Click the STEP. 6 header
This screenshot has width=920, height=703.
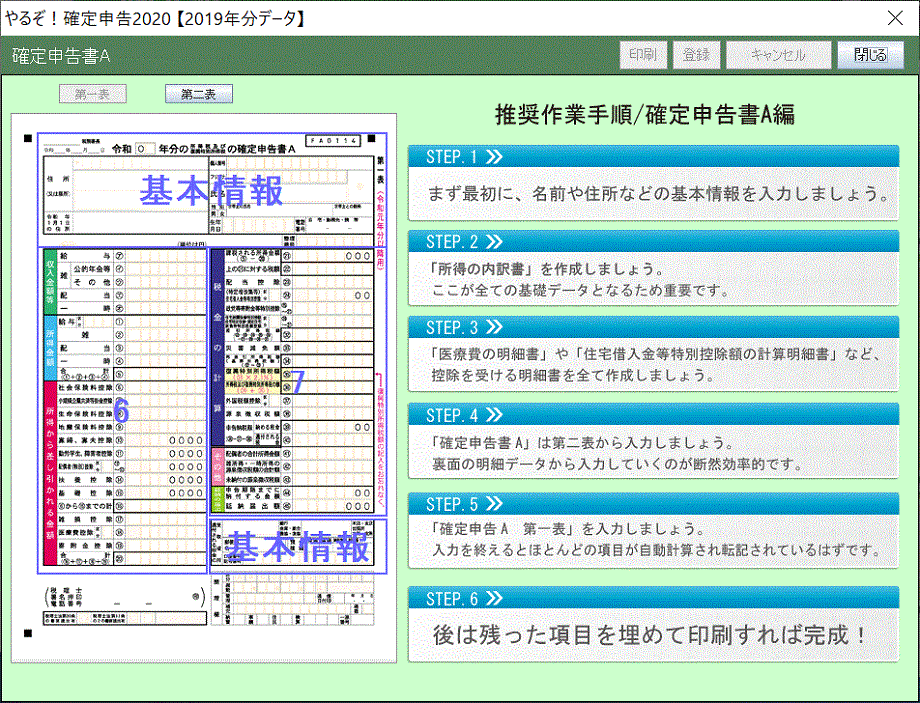click(x=654, y=598)
